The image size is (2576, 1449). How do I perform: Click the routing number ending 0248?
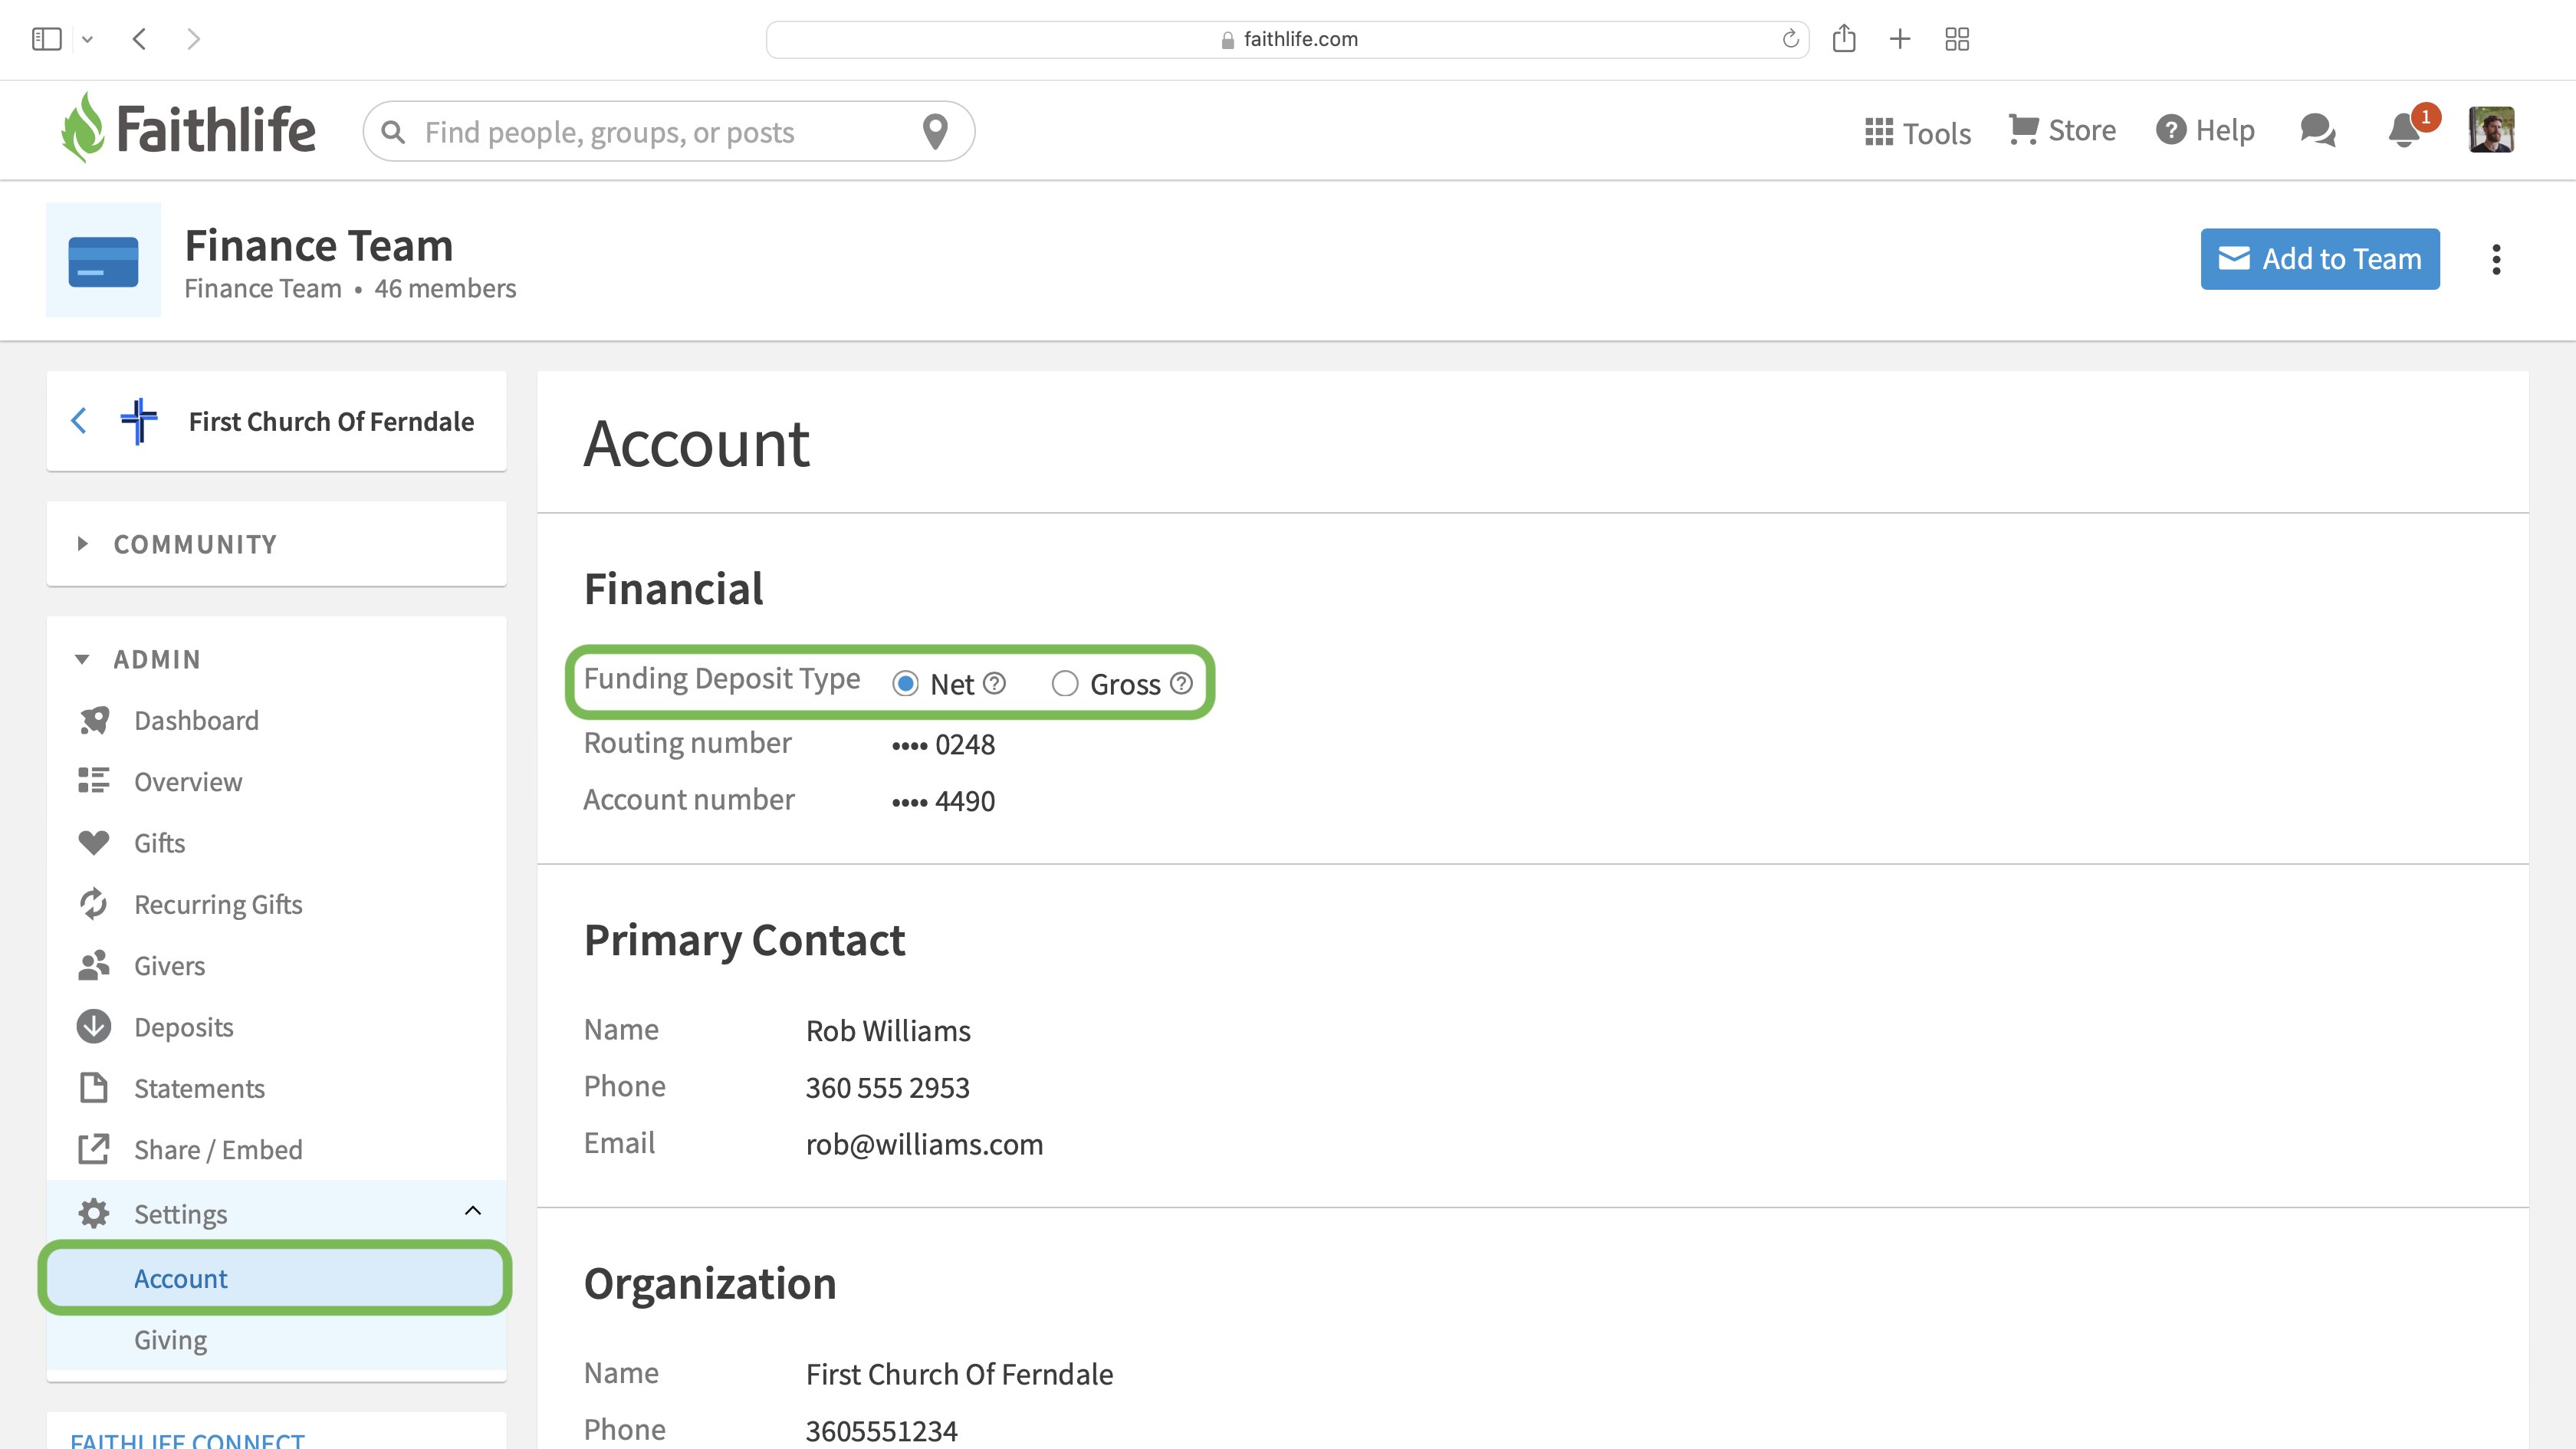943,745
